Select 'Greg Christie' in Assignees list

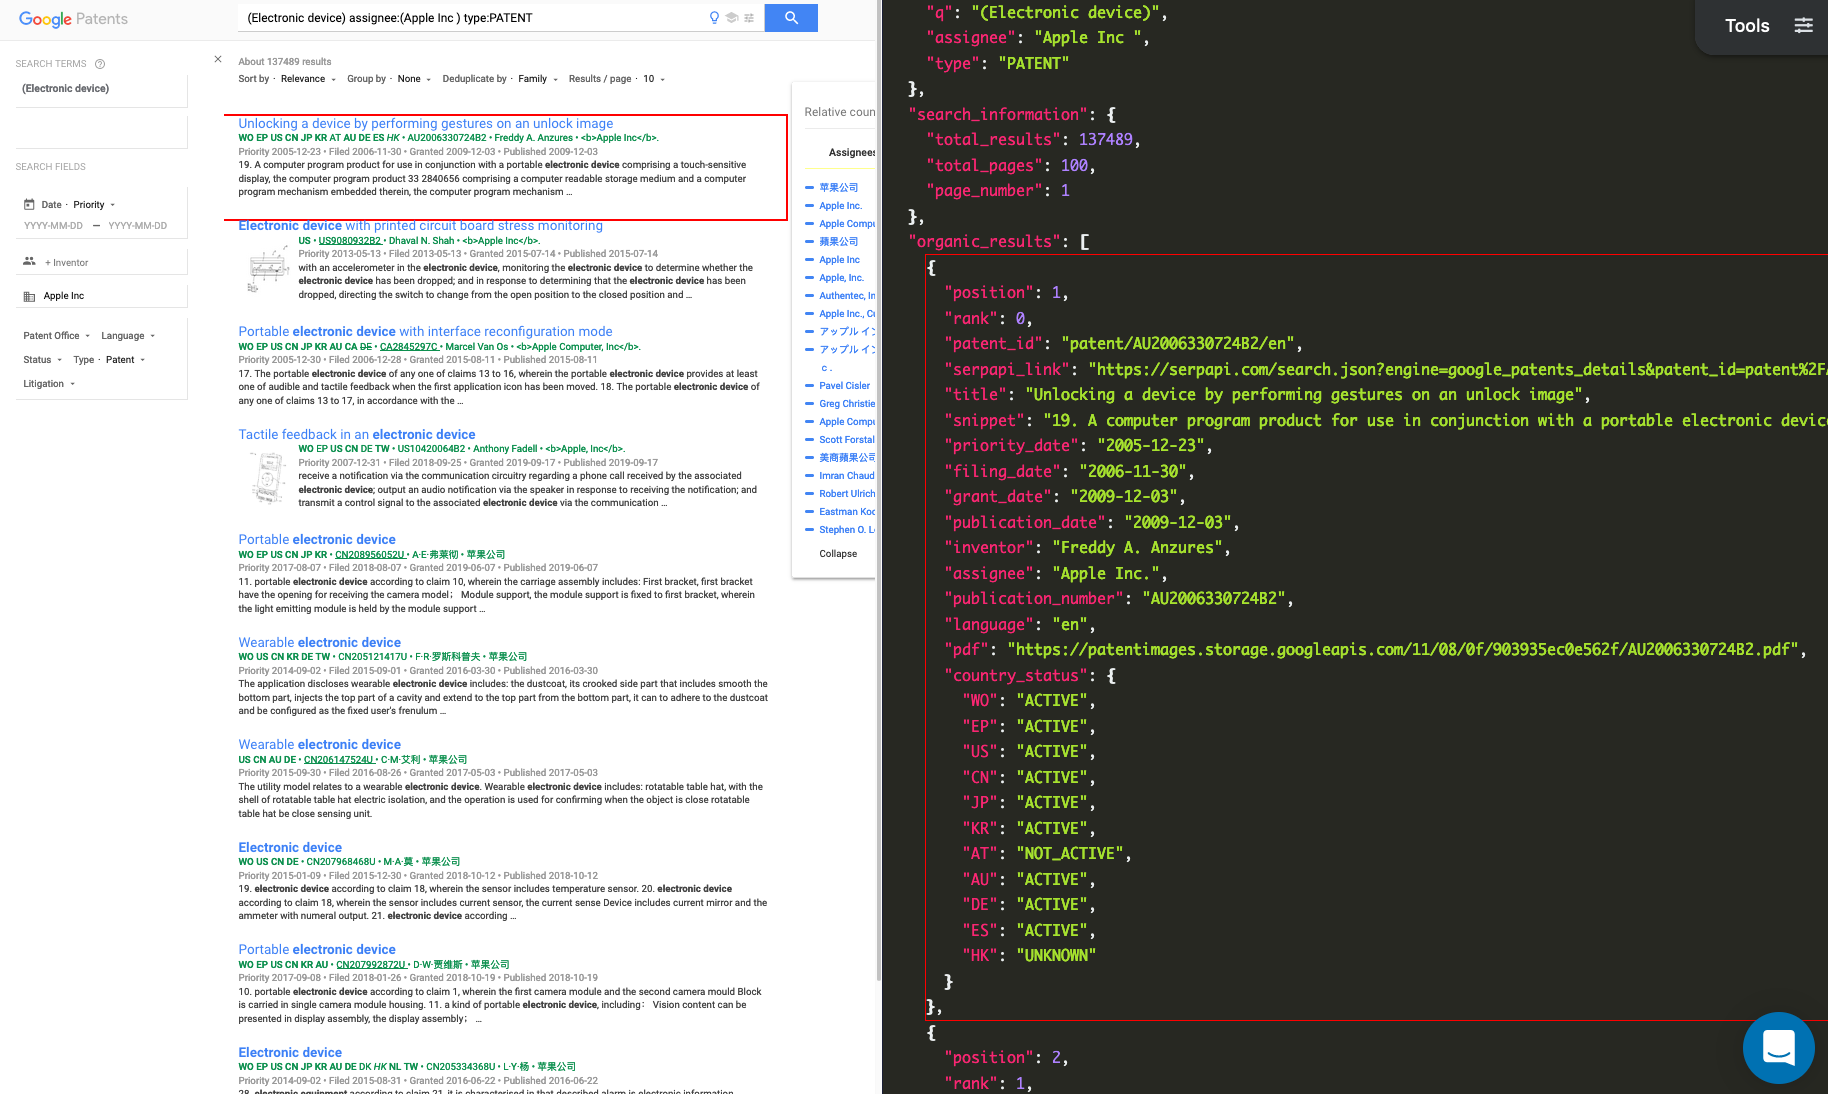point(846,404)
